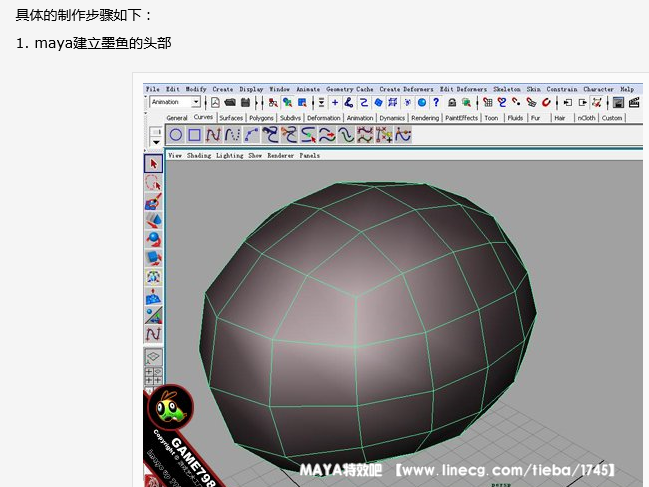Viewport: 649px width, 487px height.
Task: Switch to the Deformation shelf tab
Action: click(x=324, y=118)
